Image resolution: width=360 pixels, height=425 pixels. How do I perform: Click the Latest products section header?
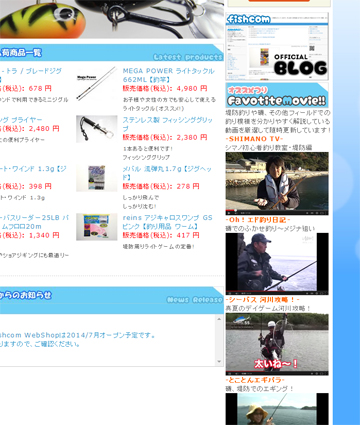click(111, 53)
